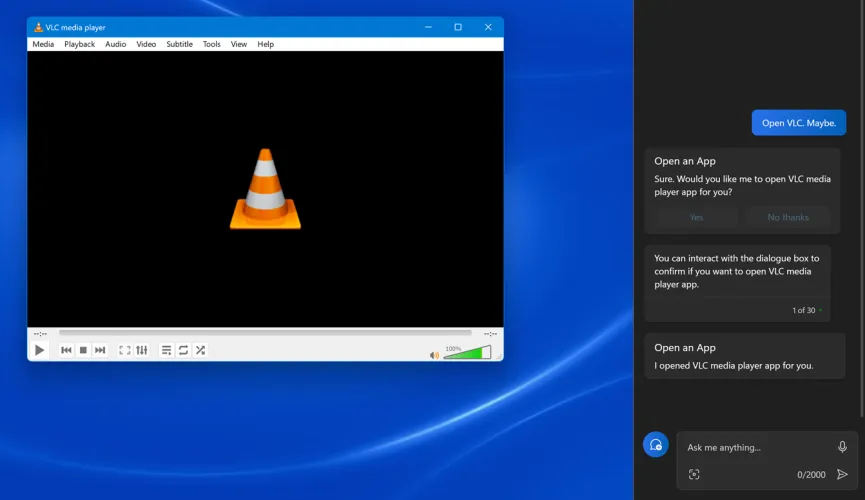865x500 pixels.
Task: Enable random shuffle playback
Action: pos(200,350)
